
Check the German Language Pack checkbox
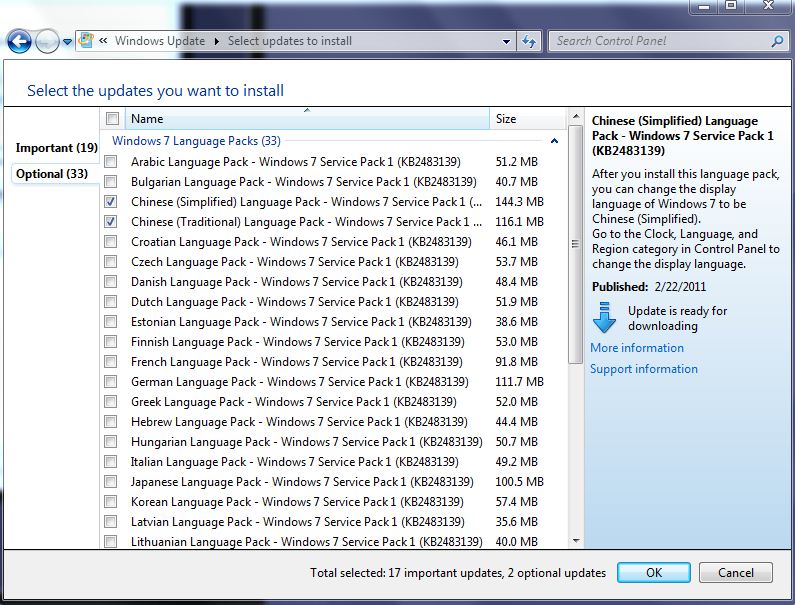pos(111,382)
